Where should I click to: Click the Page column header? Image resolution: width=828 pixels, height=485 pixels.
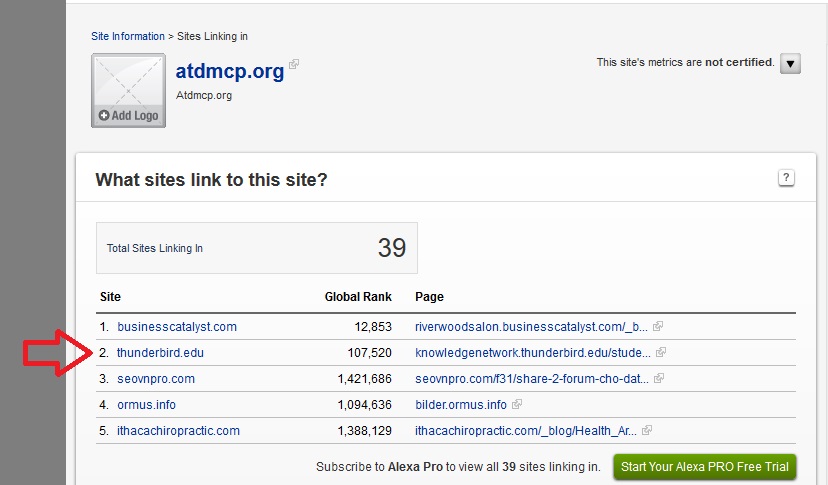pos(429,297)
